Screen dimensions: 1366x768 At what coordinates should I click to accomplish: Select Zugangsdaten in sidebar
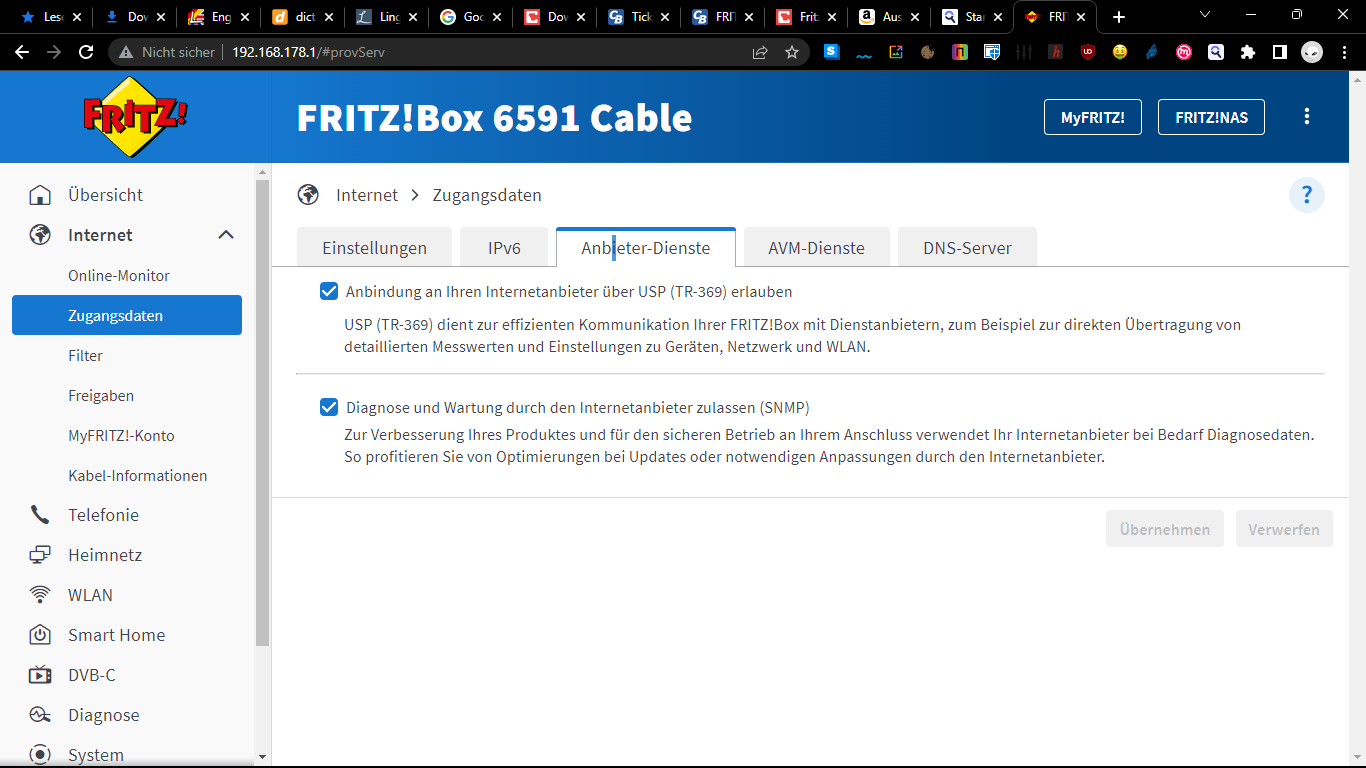[127, 315]
